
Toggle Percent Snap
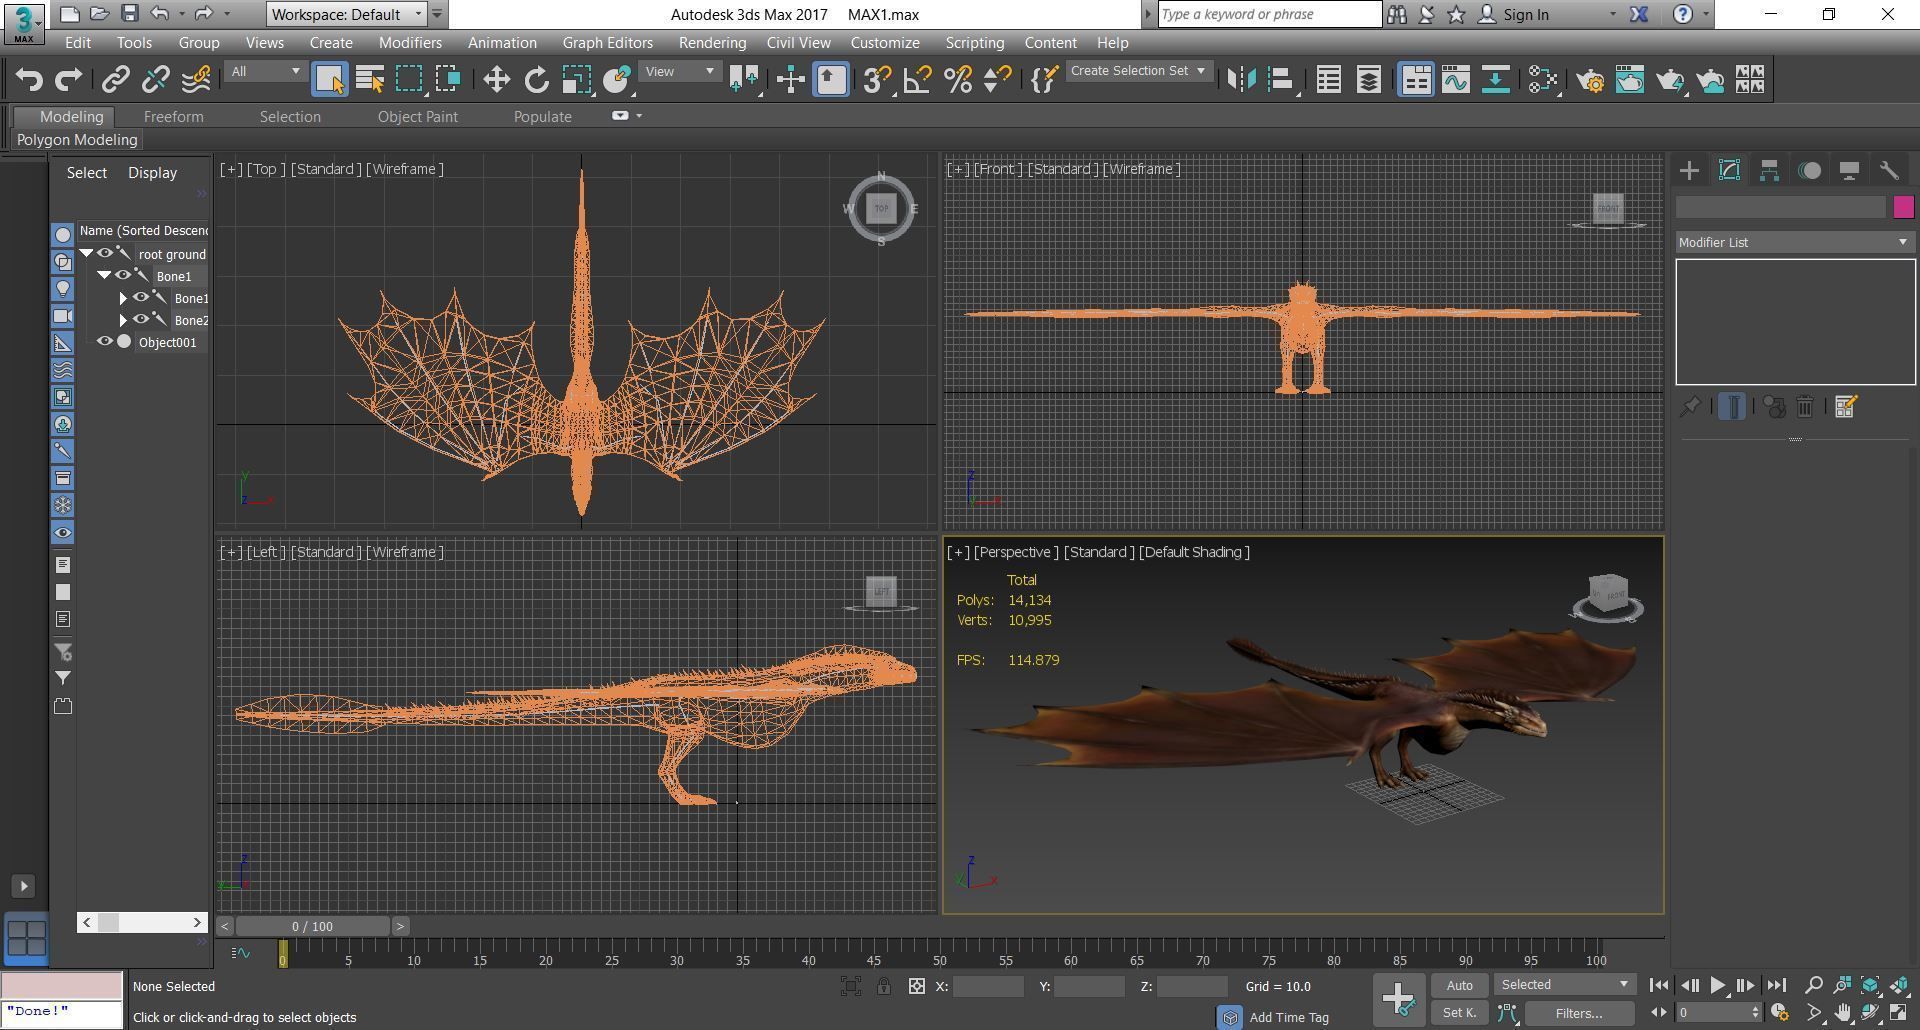click(x=958, y=79)
